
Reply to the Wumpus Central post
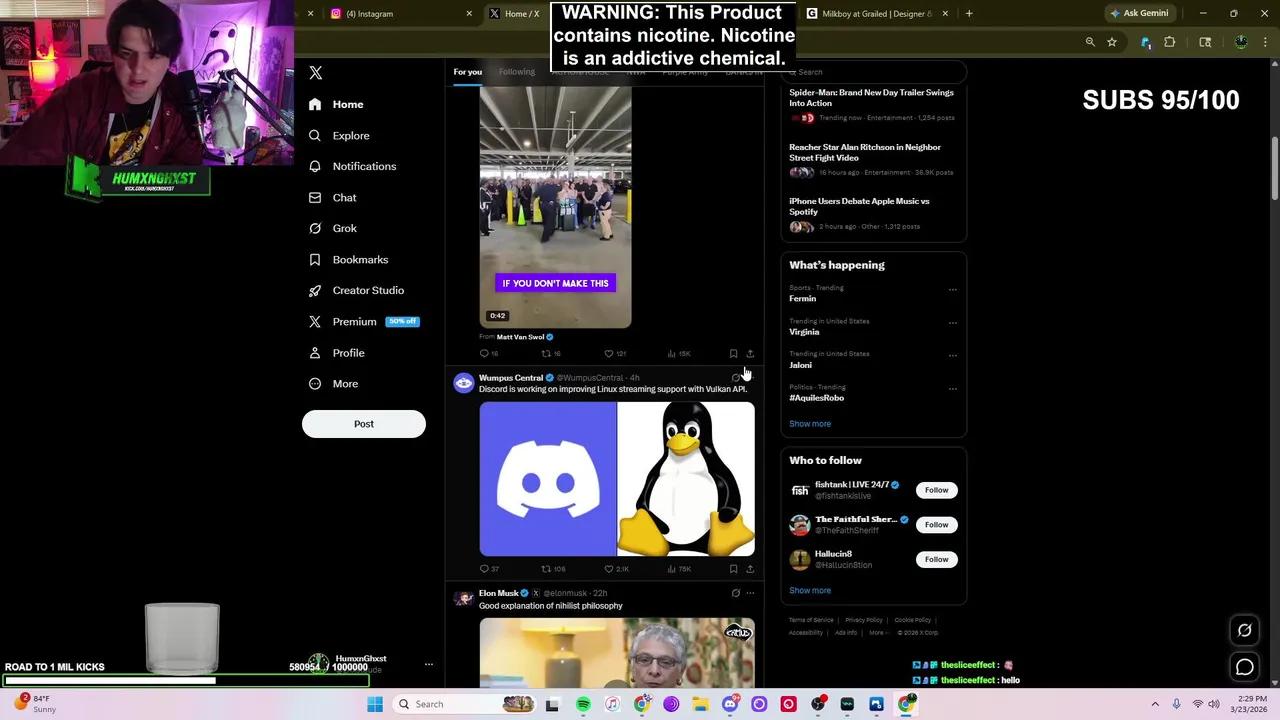488,569
